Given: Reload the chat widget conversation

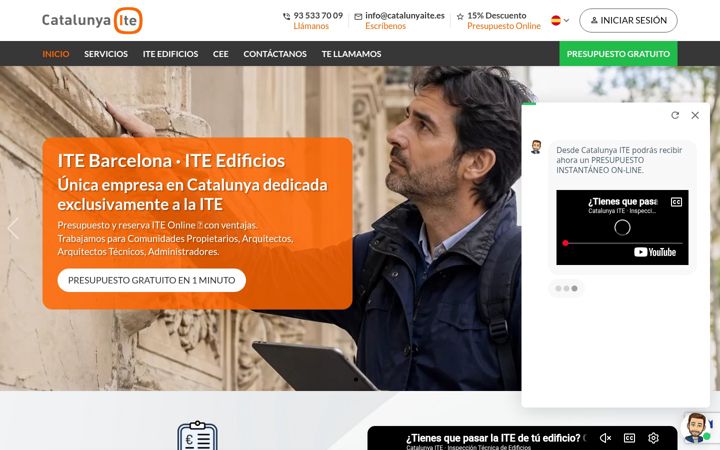Looking at the screenshot, I should [x=675, y=115].
